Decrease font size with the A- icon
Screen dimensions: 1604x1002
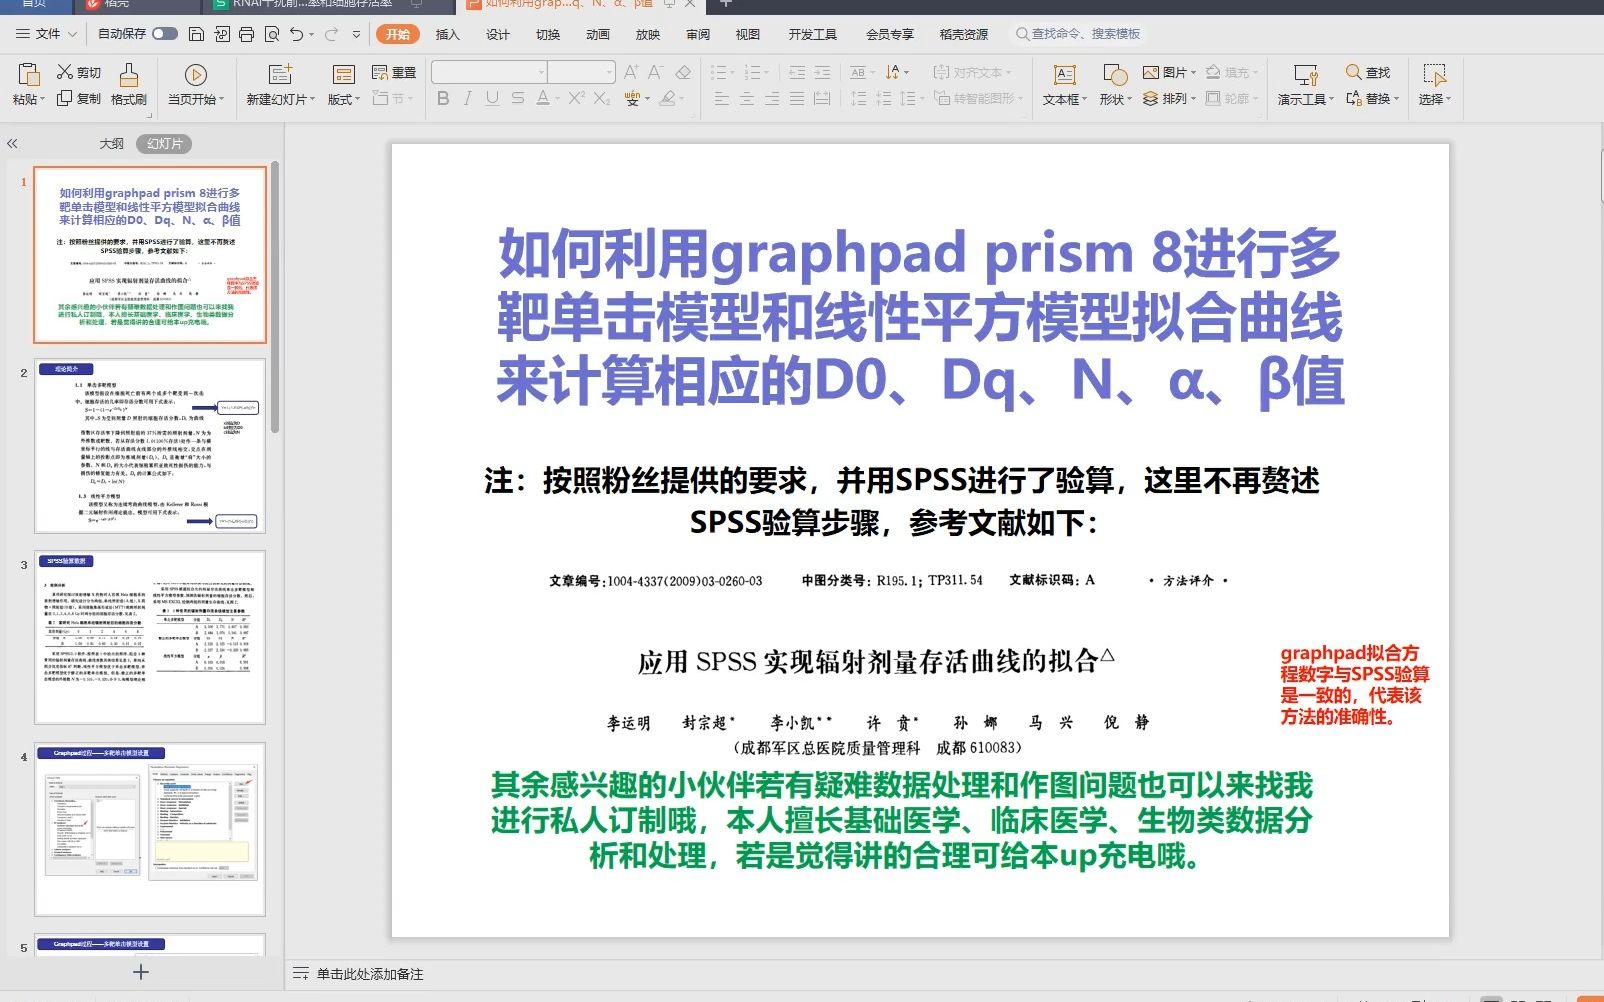coord(656,72)
